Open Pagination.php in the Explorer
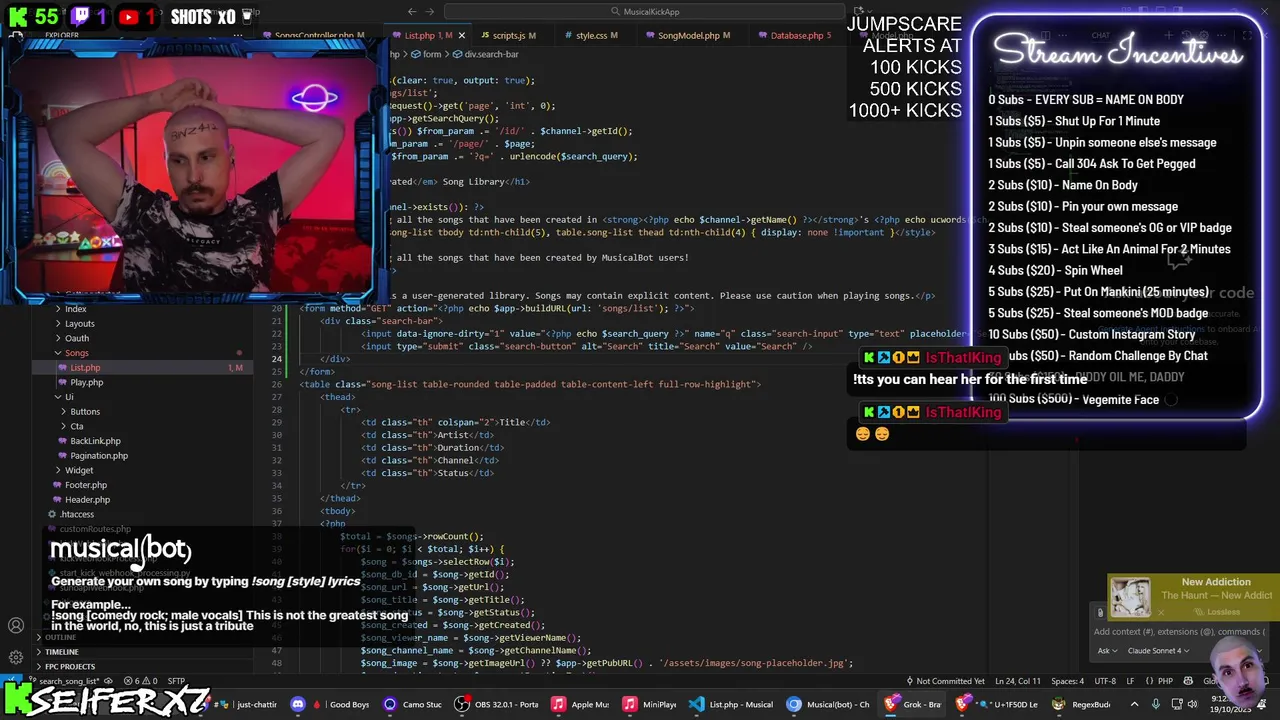1280x720 pixels. pos(98,456)
